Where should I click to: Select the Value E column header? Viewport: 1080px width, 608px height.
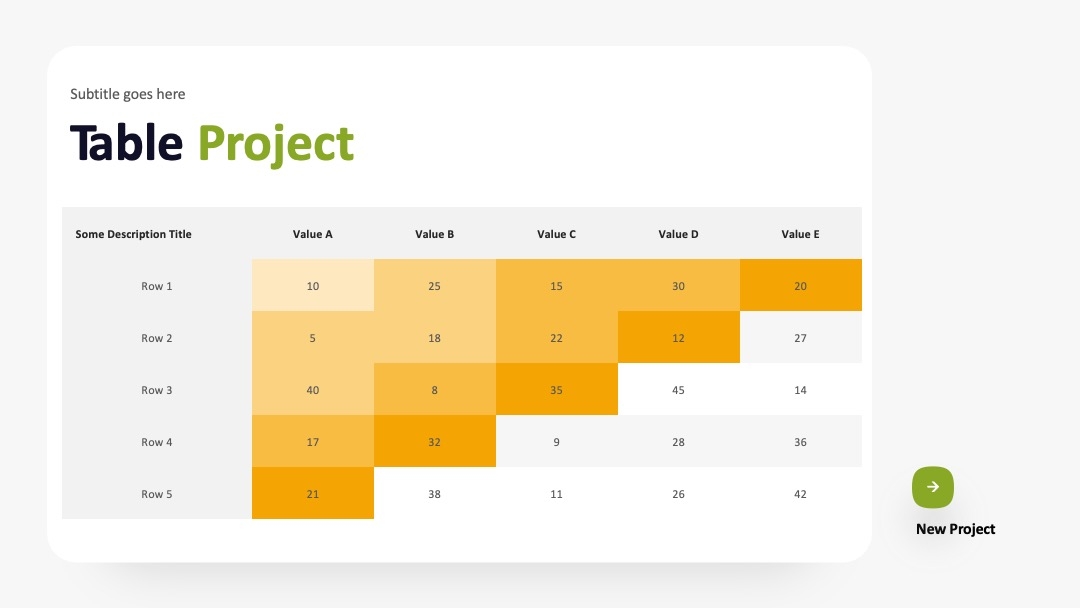click(x=800, y=234)
